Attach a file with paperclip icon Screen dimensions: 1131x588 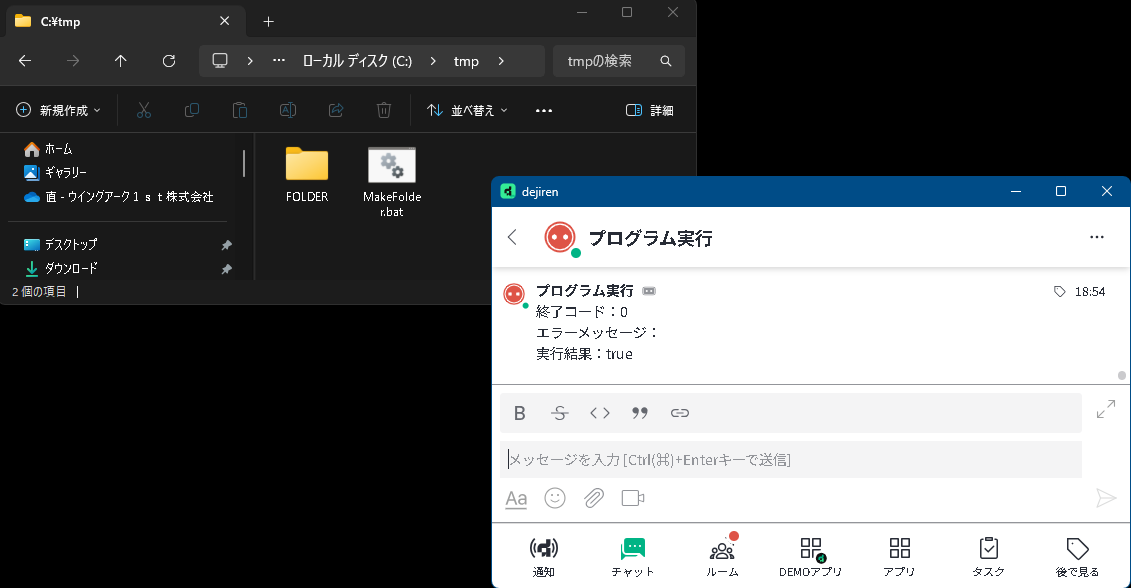click(594, 498)
